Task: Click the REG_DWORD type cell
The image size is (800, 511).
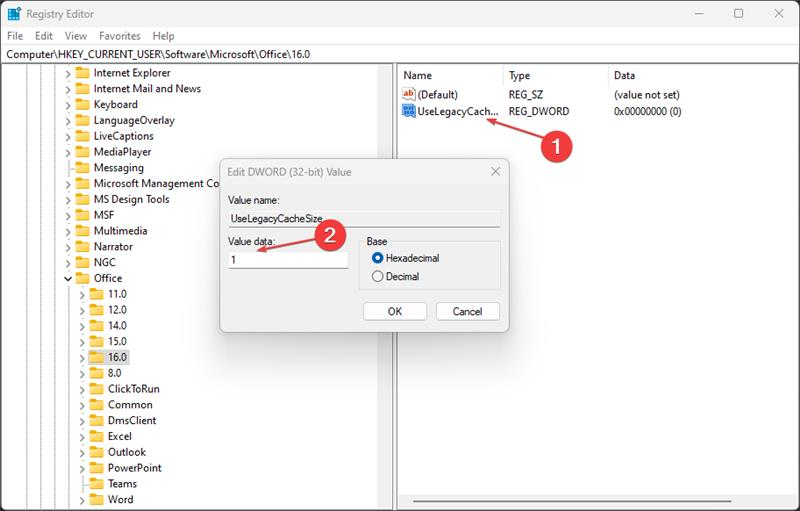Action: pos(539,111)
